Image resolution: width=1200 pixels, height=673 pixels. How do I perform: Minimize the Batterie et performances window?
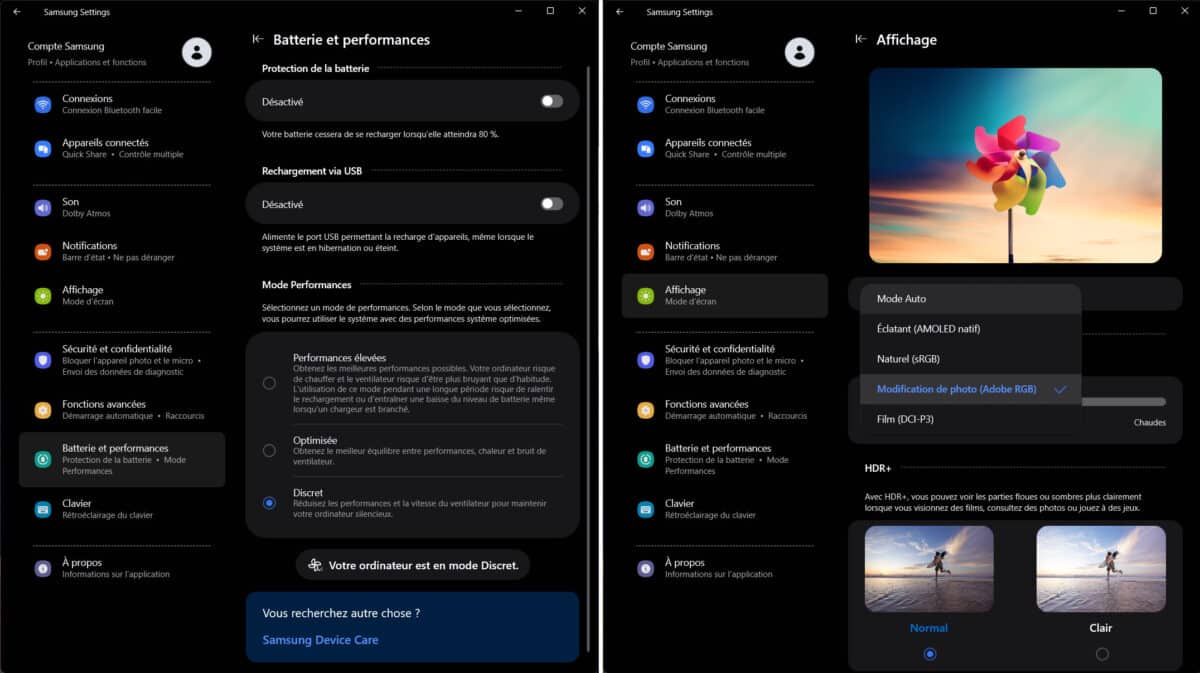tap(518, 11)
